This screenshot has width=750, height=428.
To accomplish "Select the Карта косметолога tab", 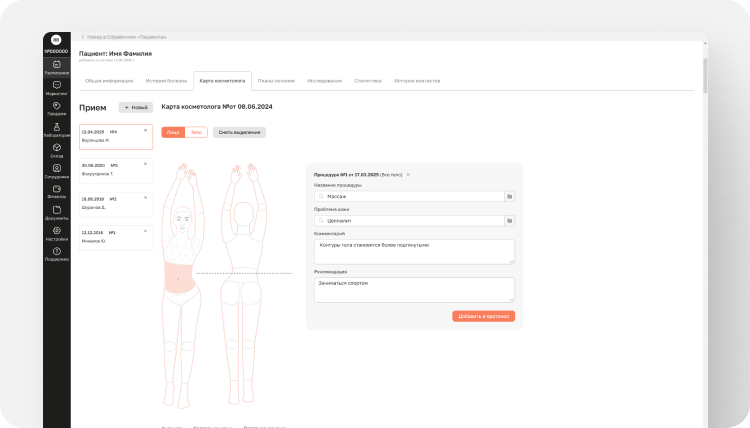I will [x=222, y=81].
